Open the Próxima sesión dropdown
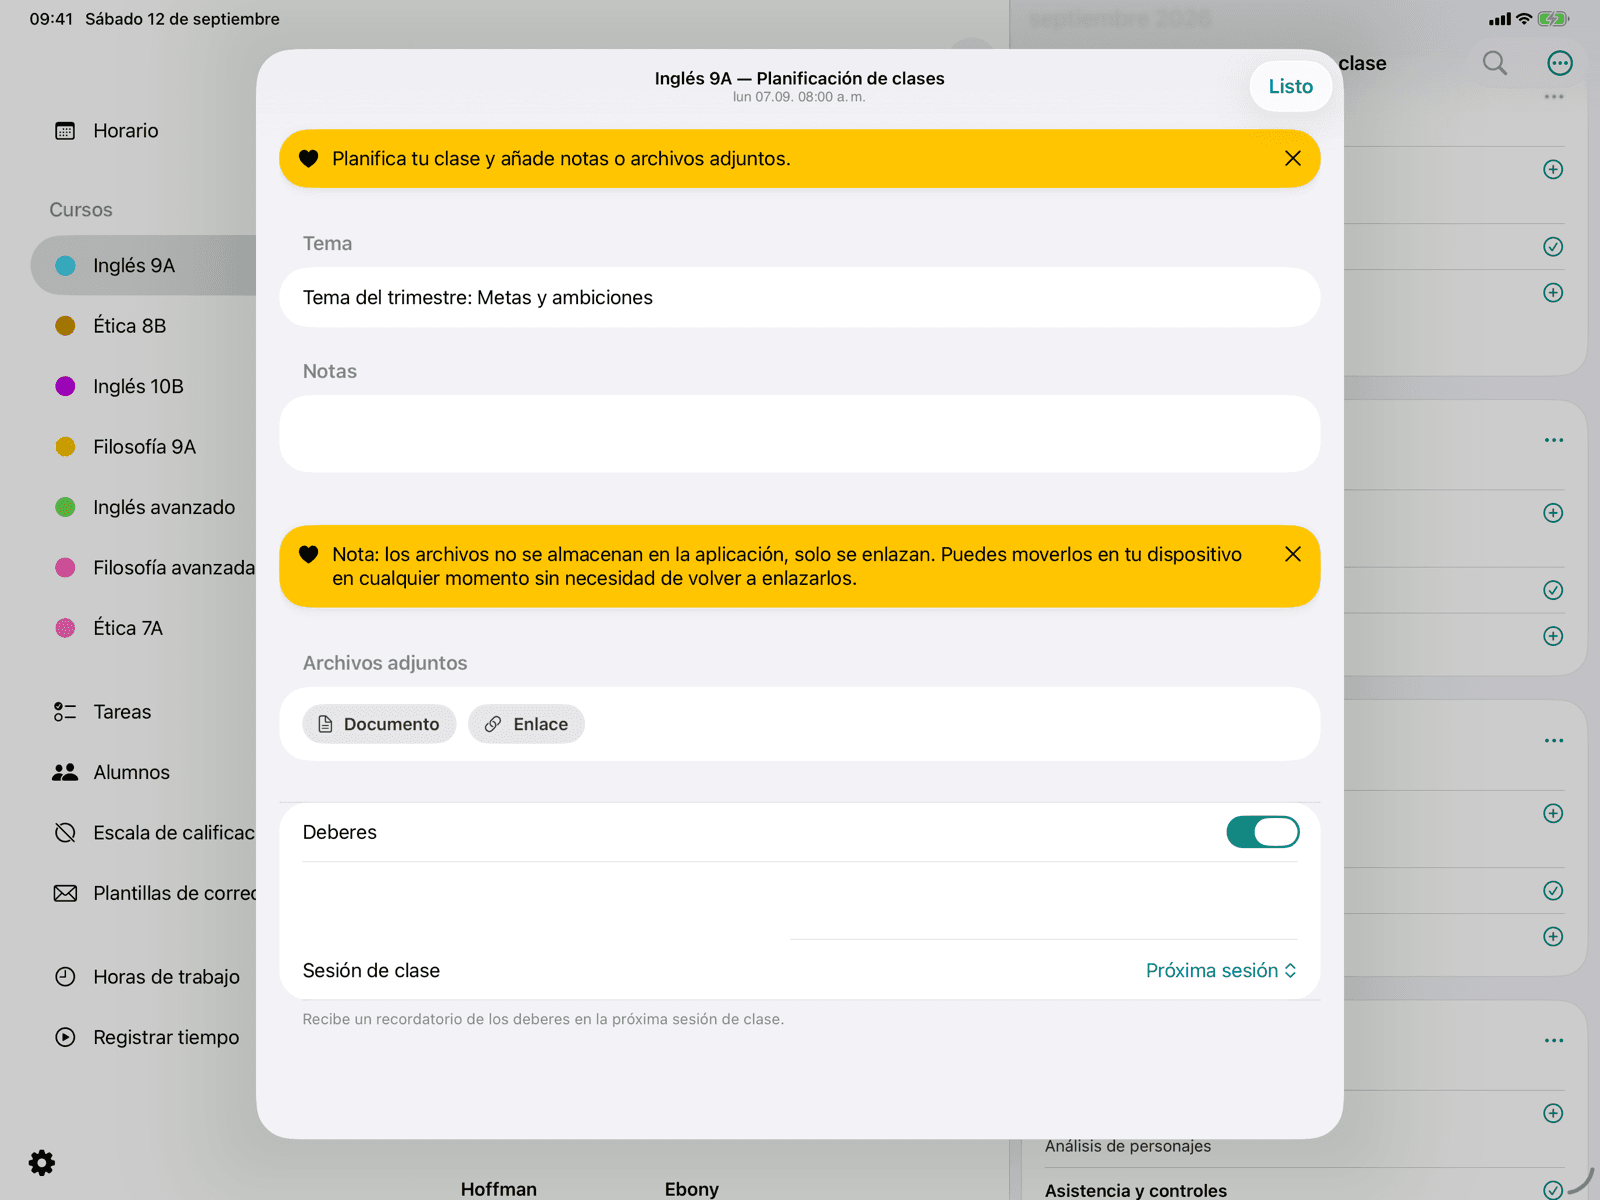Screen dimensions: 1600x1200 1221,971
